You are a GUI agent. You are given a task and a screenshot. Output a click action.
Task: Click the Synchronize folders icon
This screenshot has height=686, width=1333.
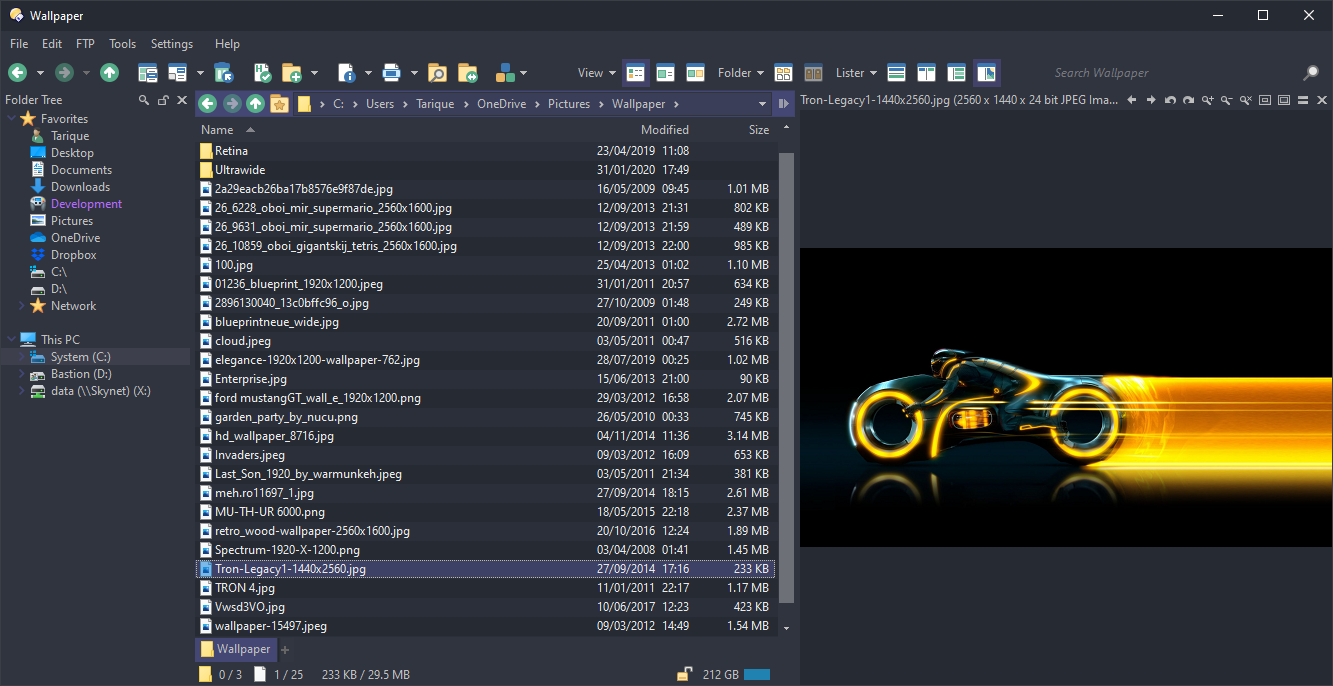(468, 72)
